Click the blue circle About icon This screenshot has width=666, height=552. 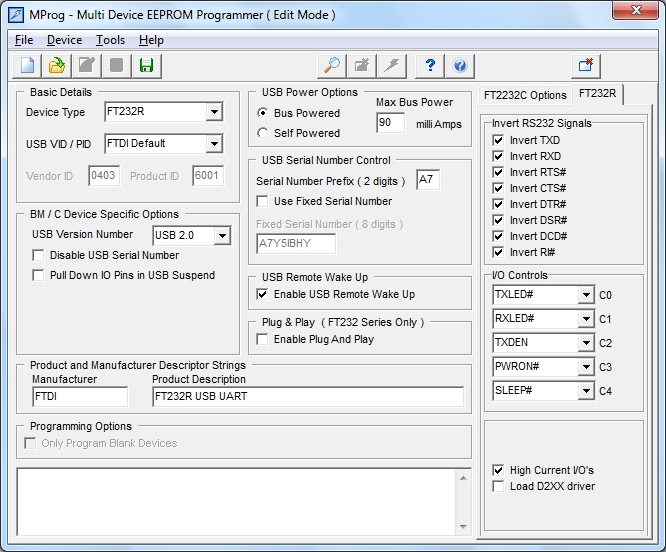460,66
